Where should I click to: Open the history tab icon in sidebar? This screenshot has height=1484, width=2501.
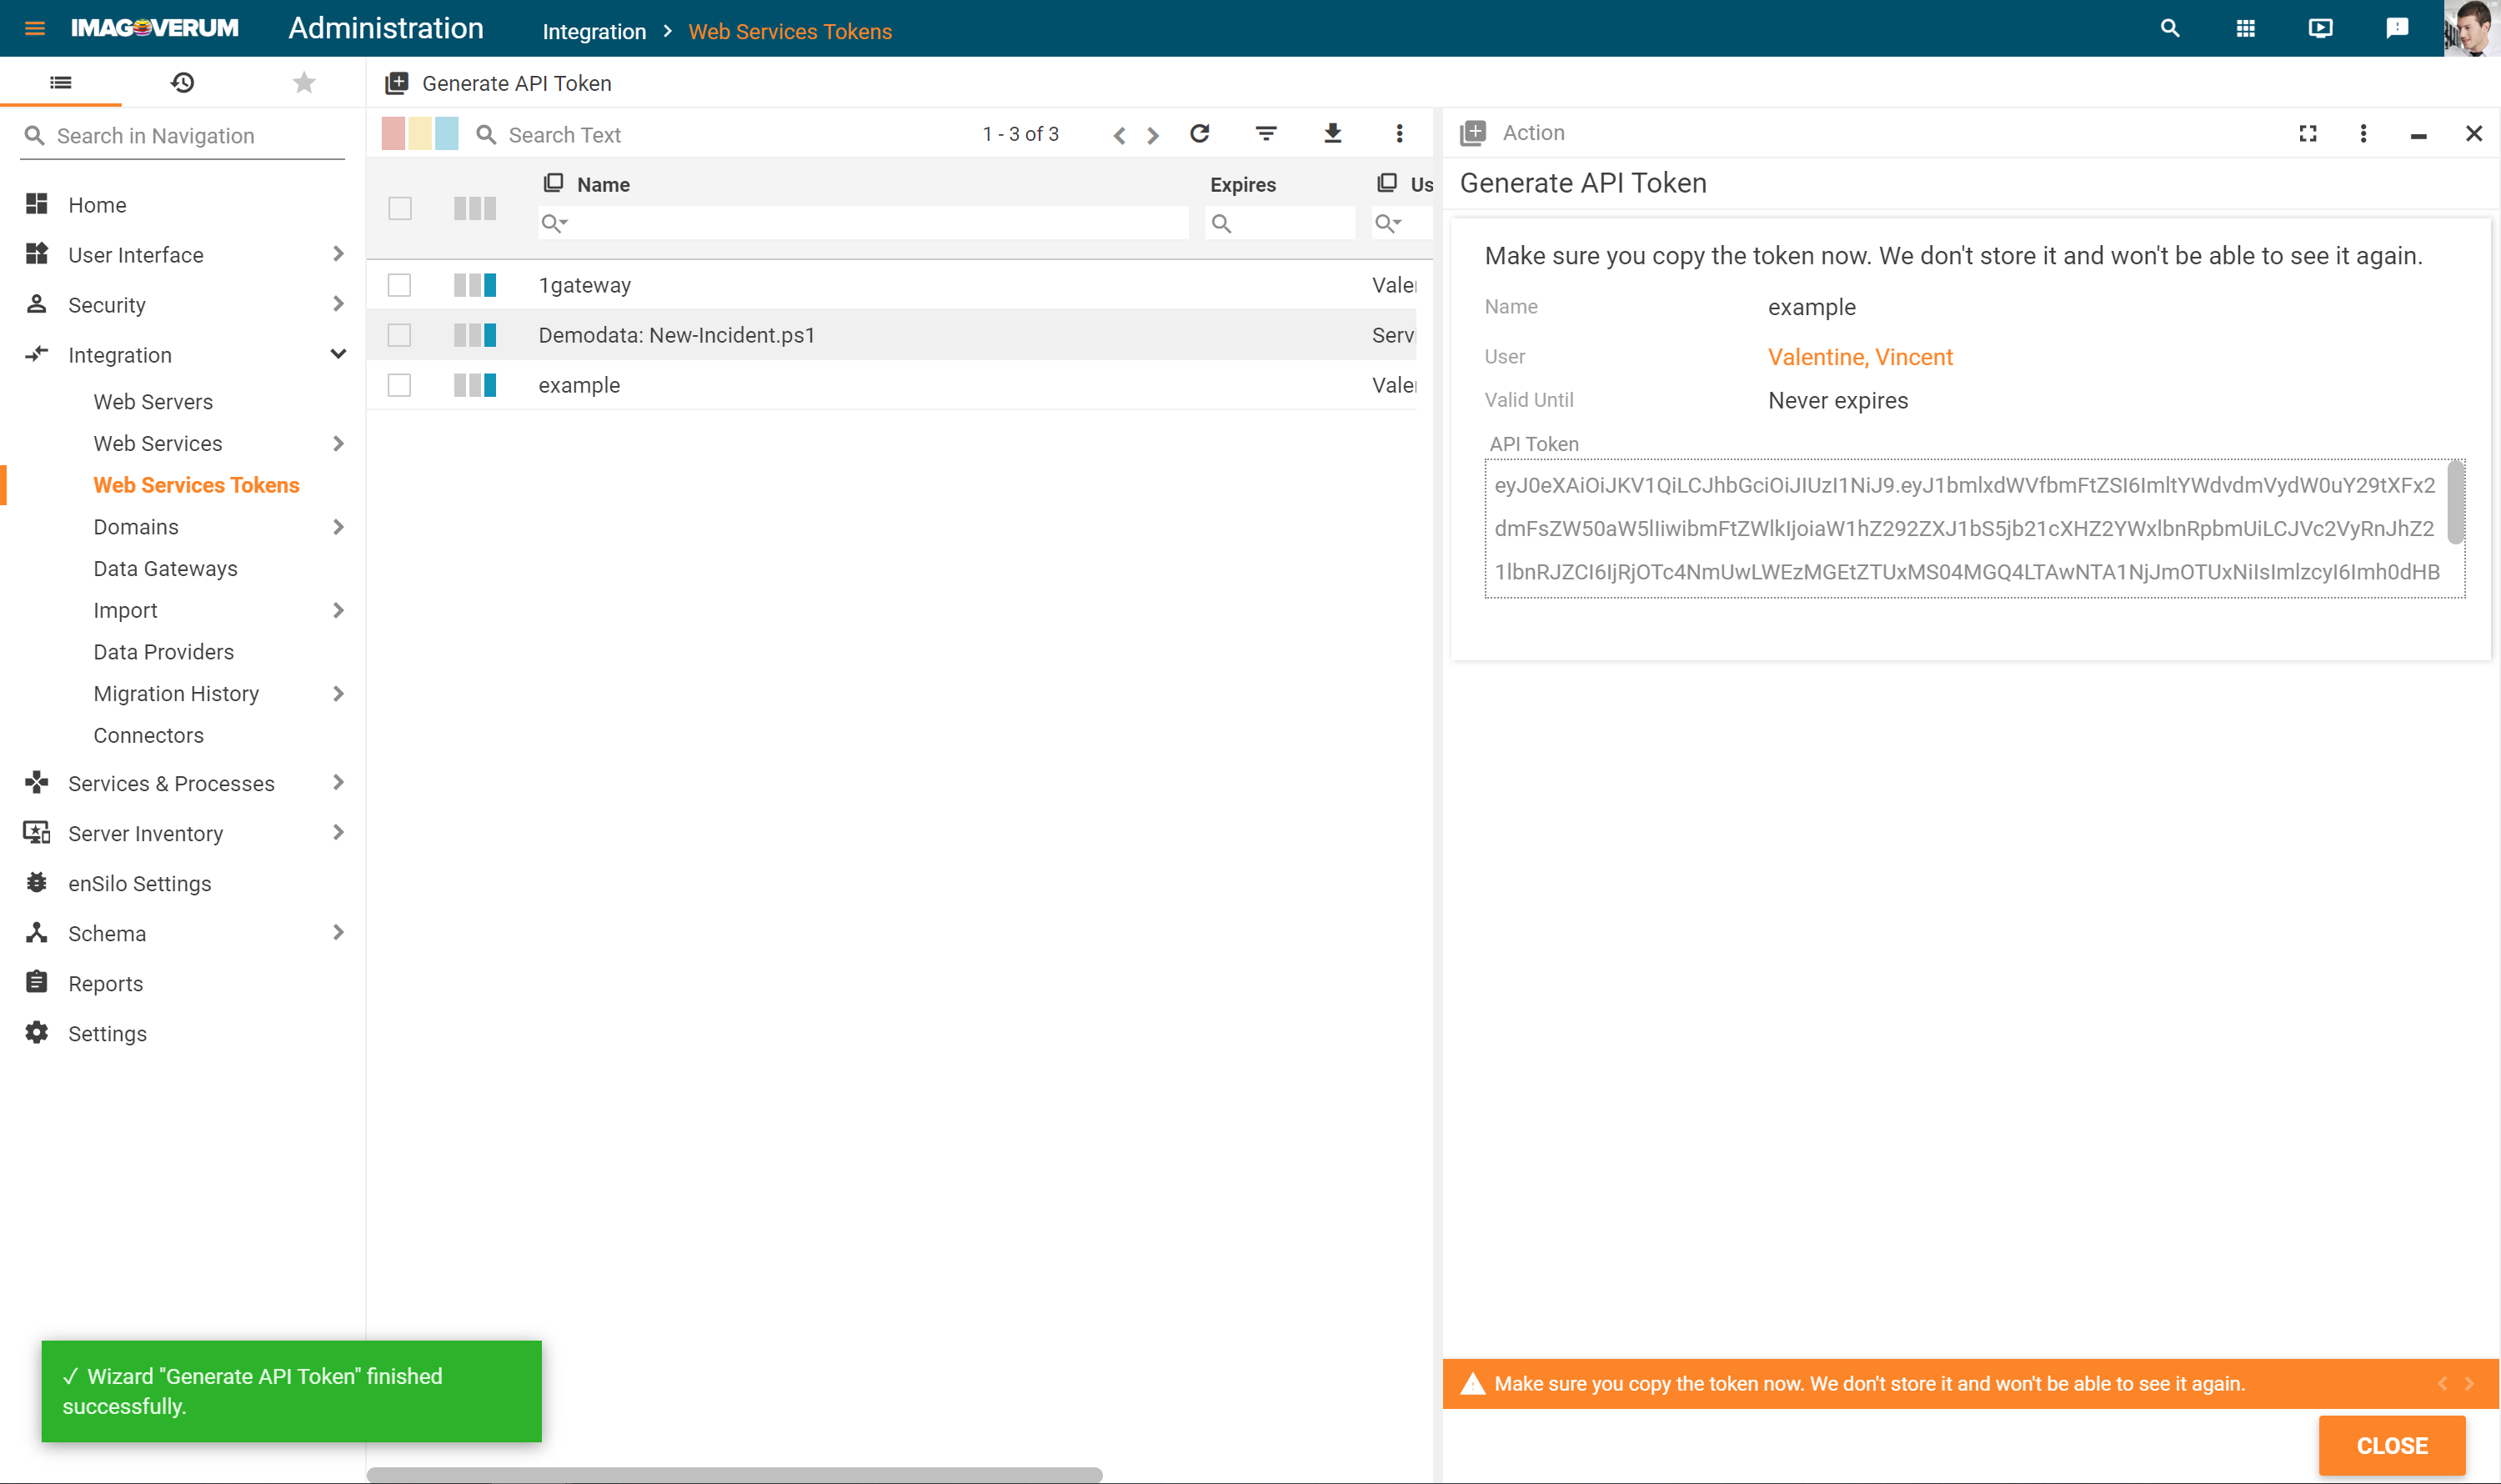pyautogui.click(x=182, y=82)
